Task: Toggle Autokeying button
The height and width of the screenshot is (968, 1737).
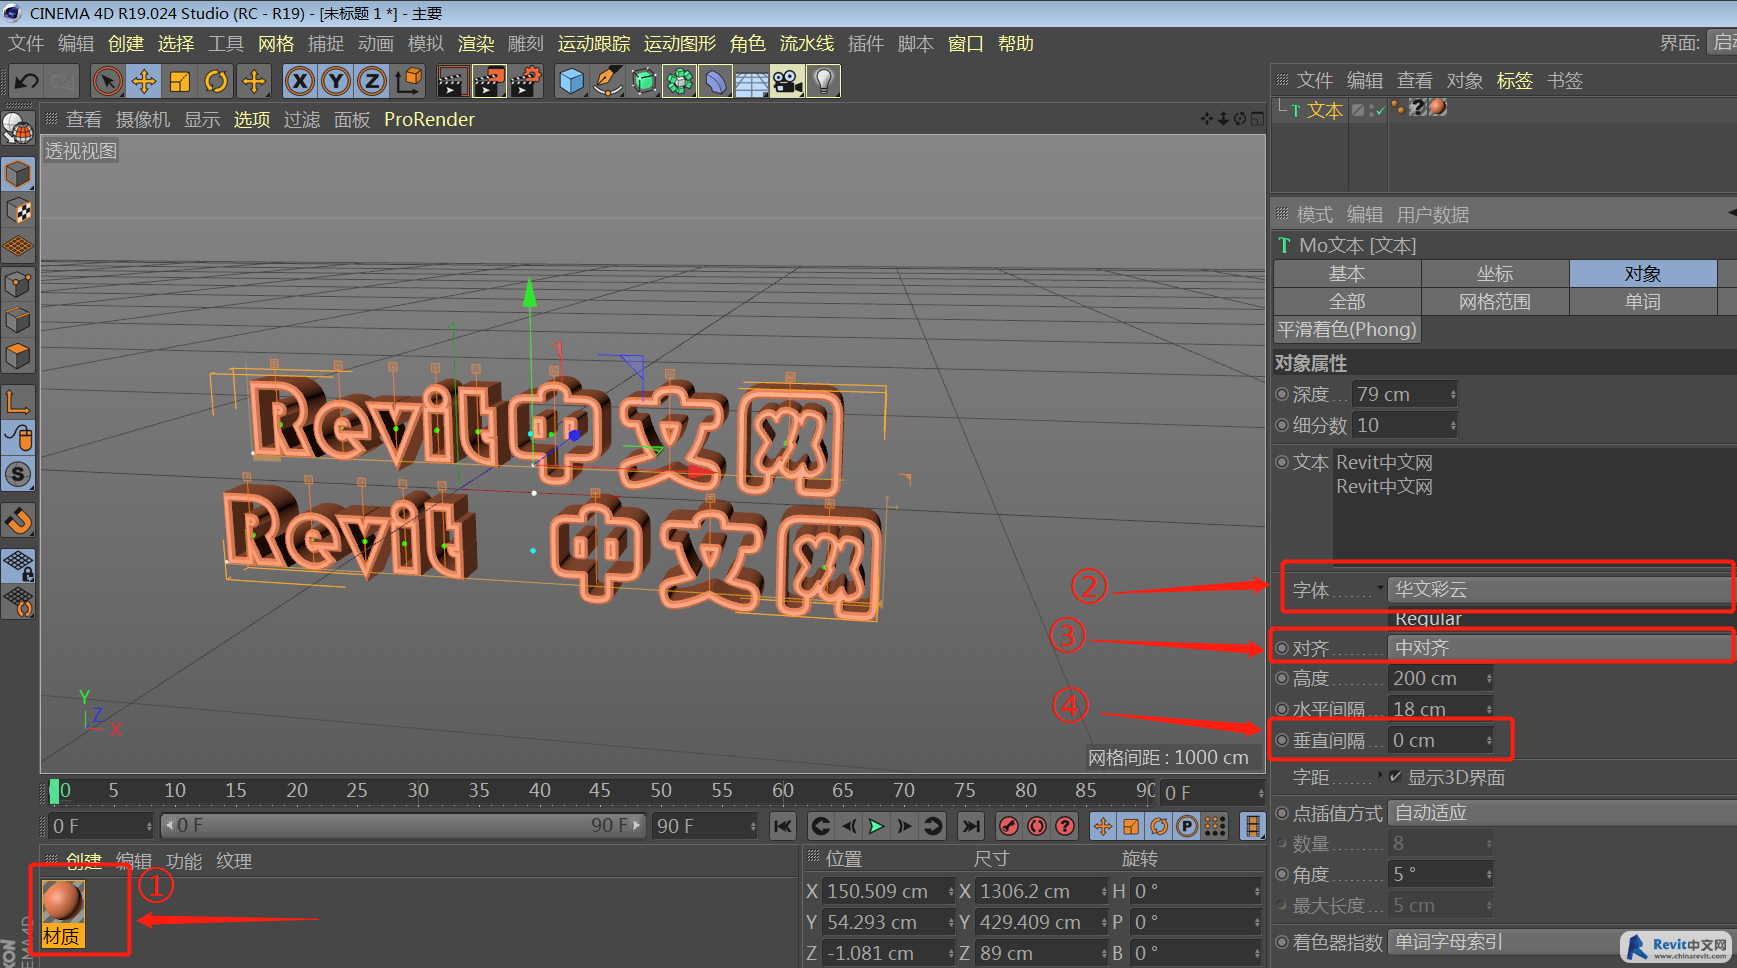Action: 1037,826
